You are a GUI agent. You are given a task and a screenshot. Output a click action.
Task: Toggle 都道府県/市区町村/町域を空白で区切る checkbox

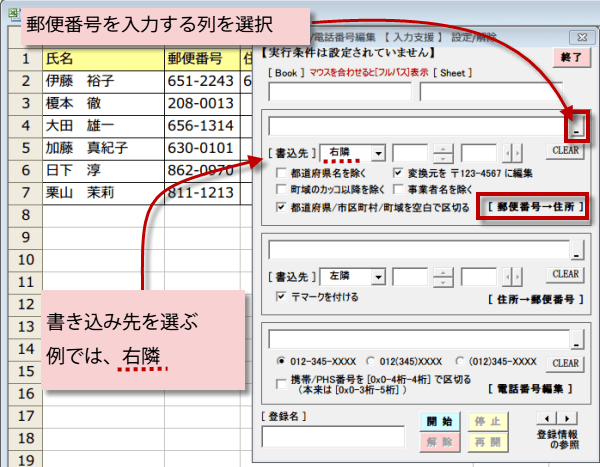click(x=281, y=207)
